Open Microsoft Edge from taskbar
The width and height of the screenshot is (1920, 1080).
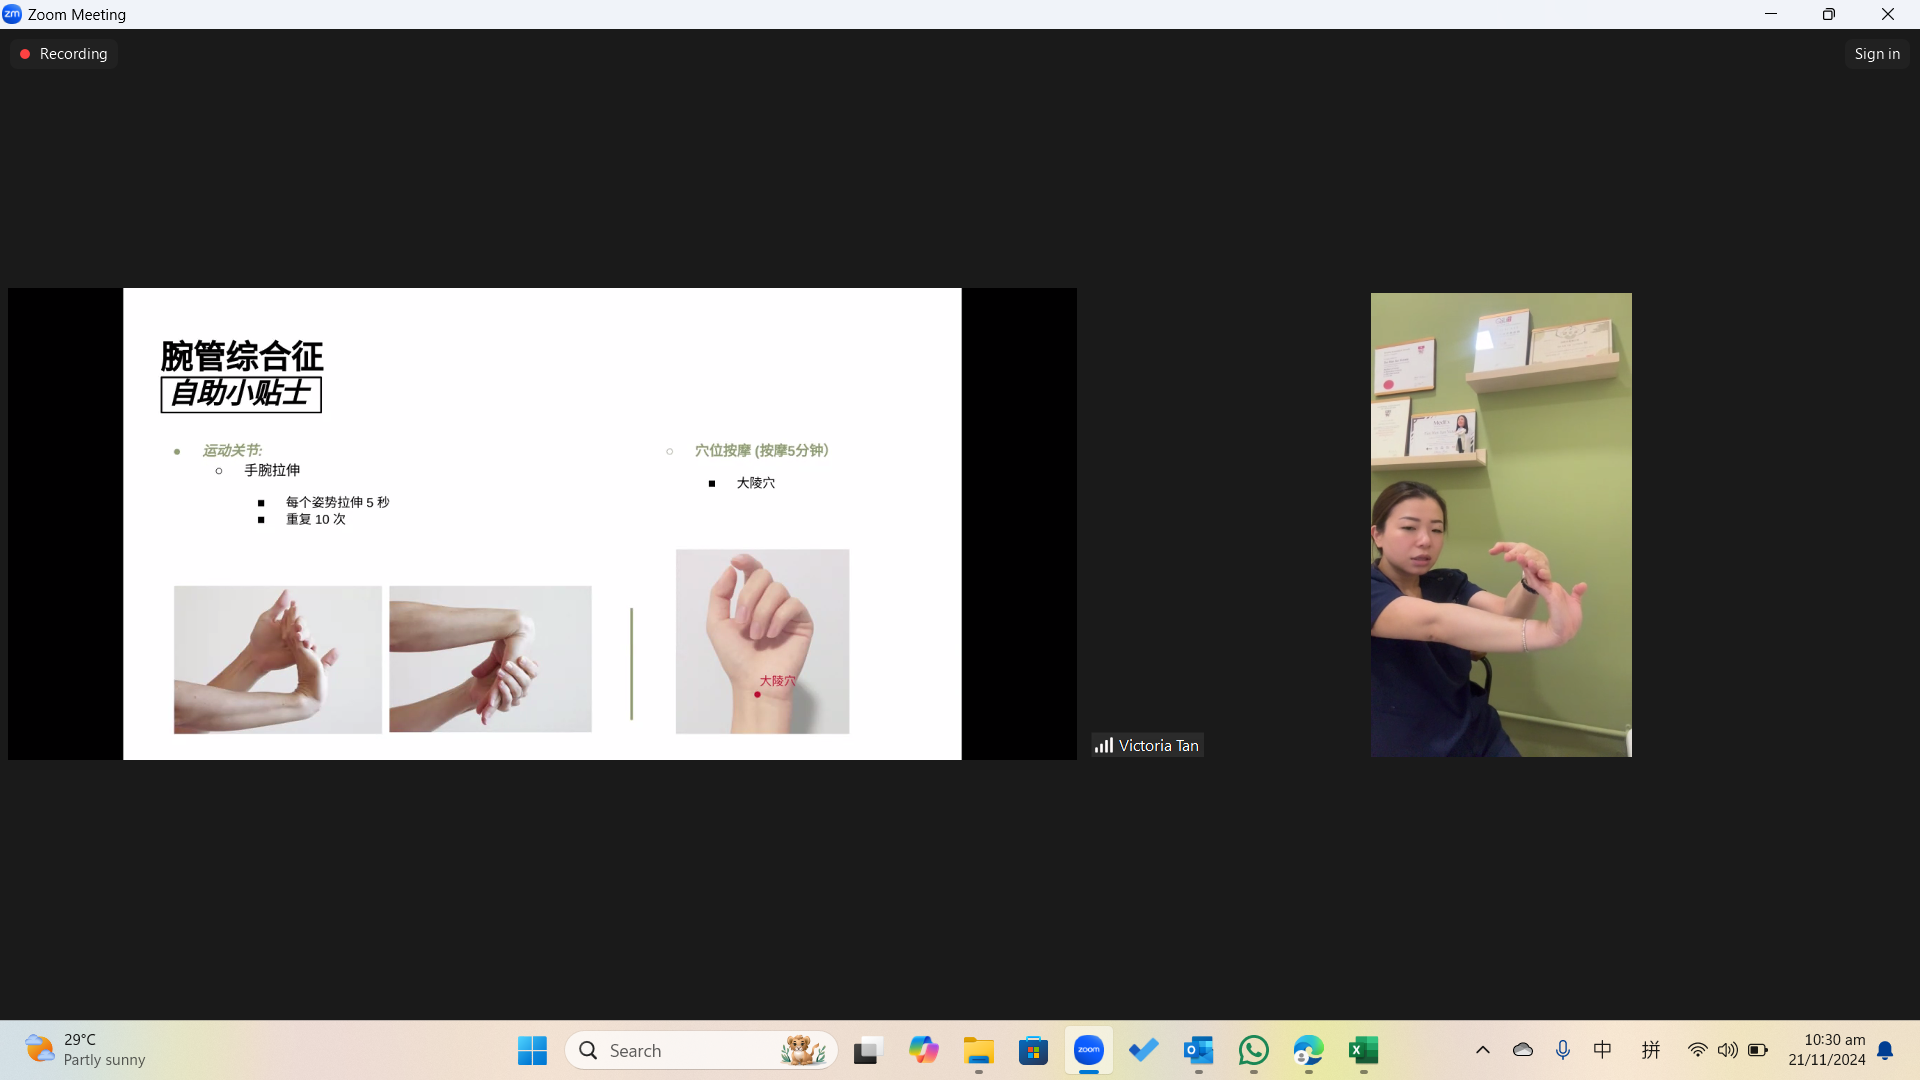click(1308, 1050)
